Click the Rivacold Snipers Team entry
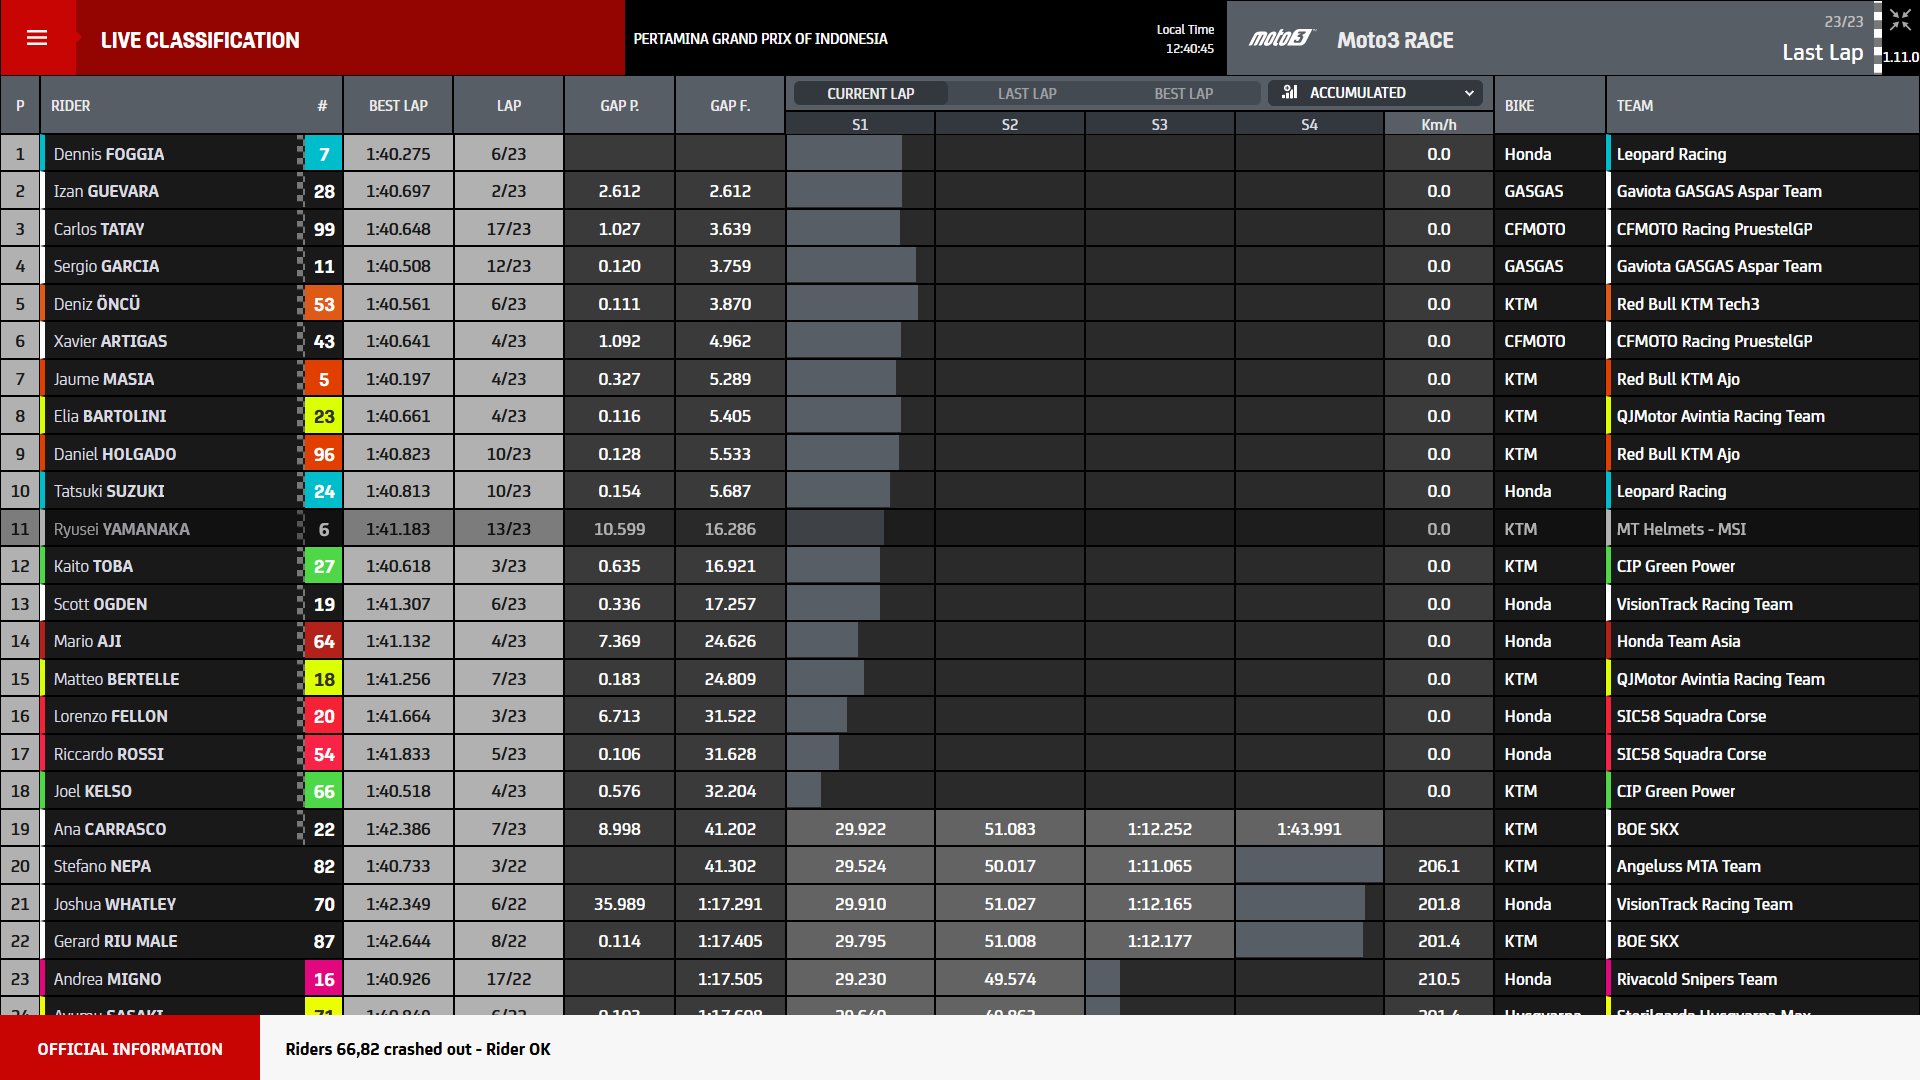The image size is (1920, 1080). pyautogui.click(x=1697, y=979)
